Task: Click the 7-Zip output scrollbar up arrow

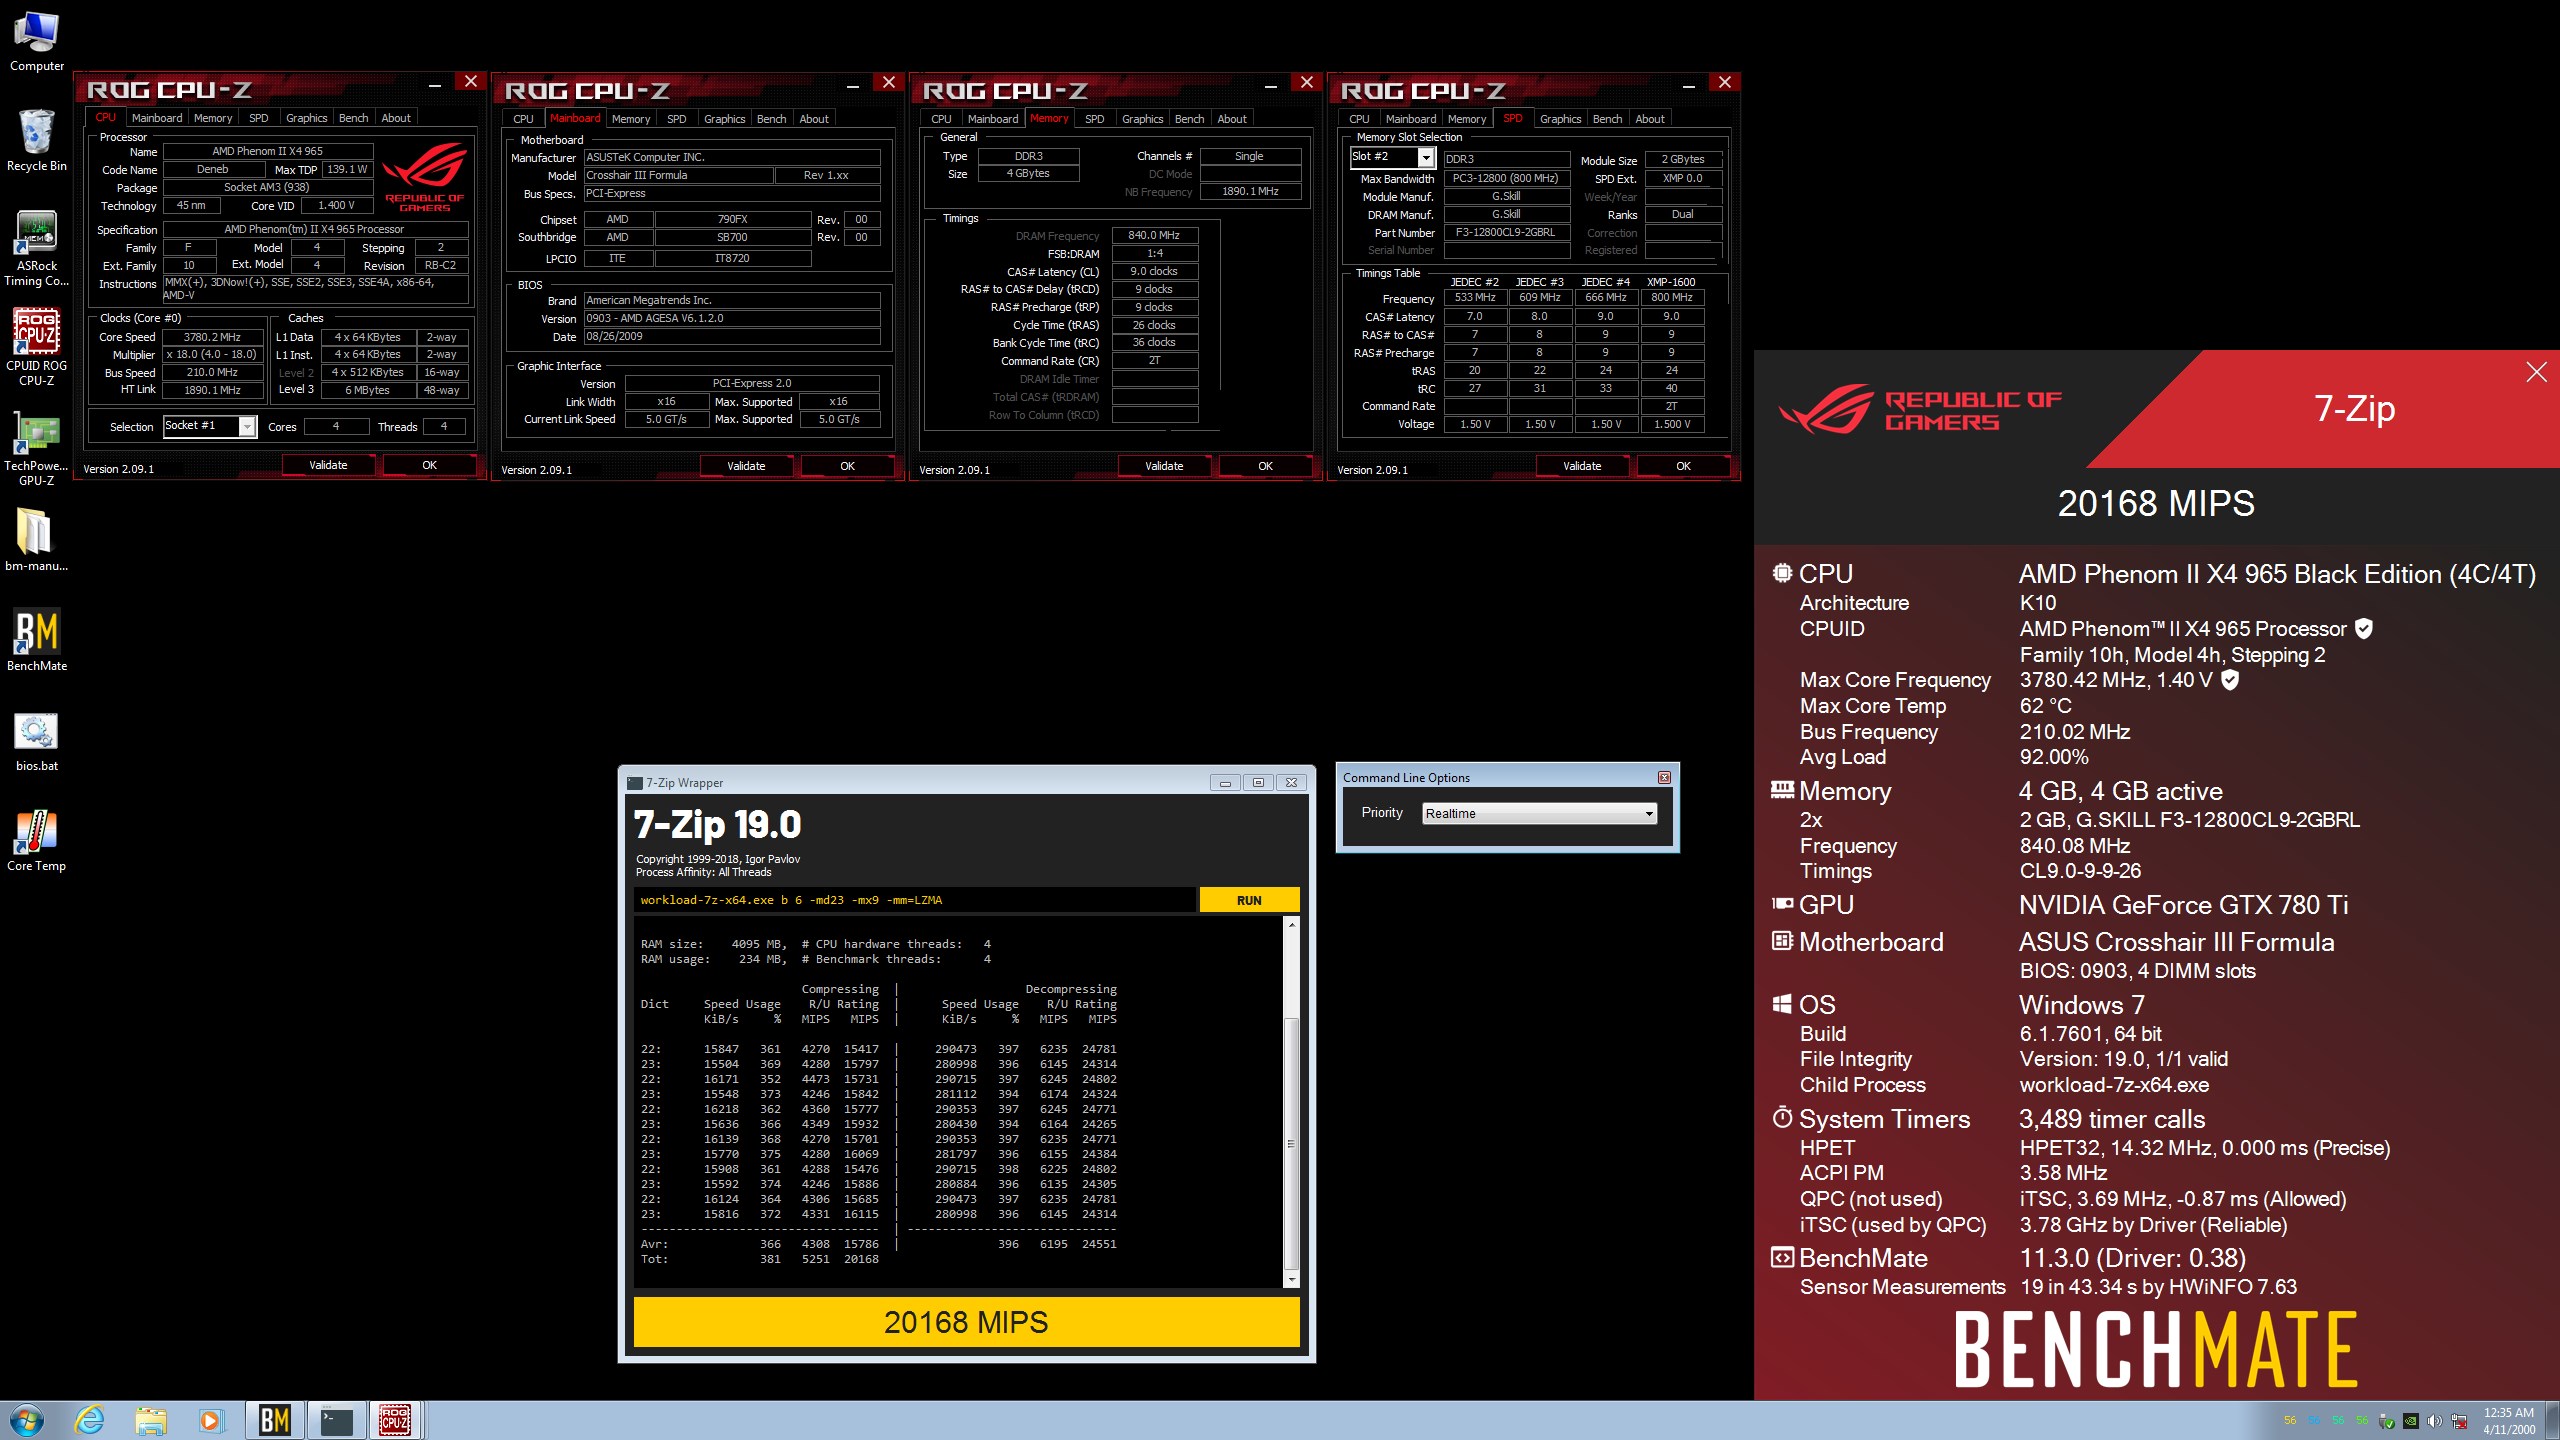Action: point(1291,925)
